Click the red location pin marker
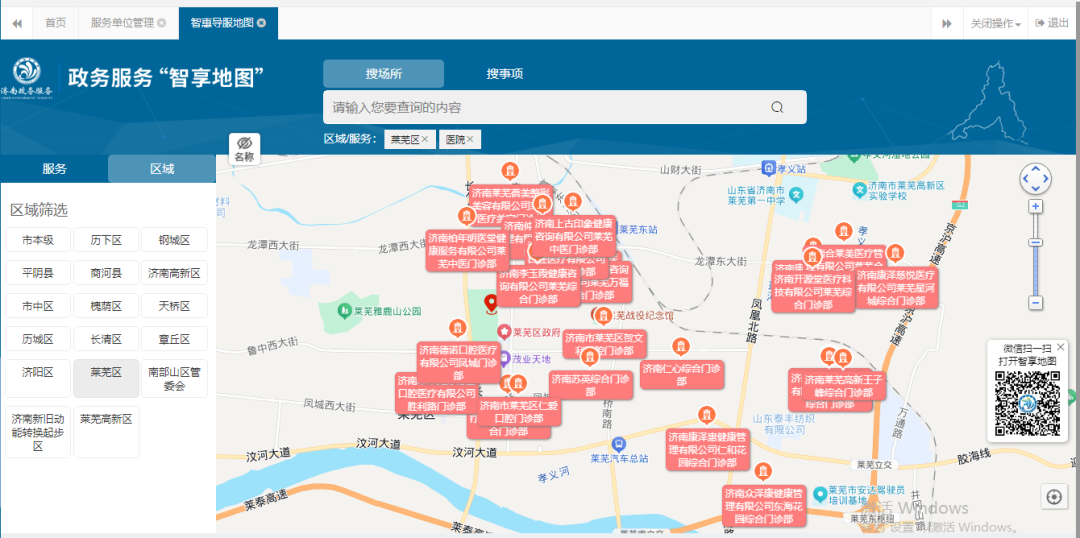Image resolution: width=1080 pixels, height=538 pixels. [x=491, y=304]
